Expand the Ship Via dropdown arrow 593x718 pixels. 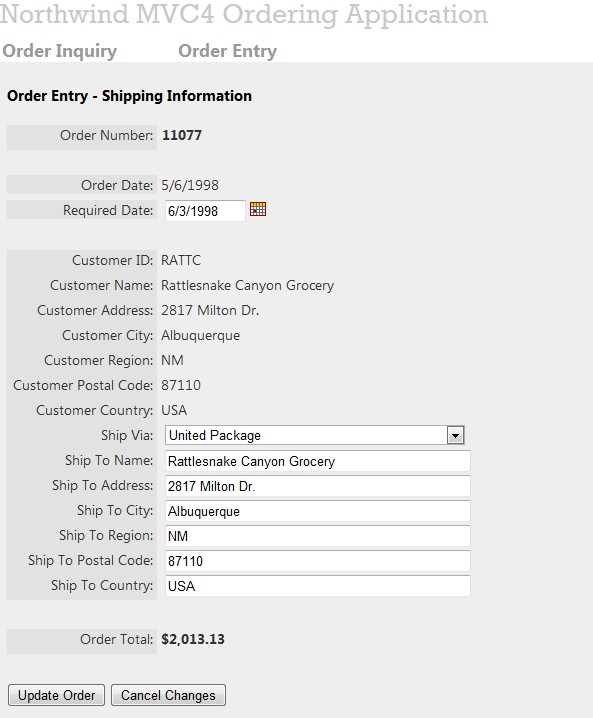click(x=455, y=435)
